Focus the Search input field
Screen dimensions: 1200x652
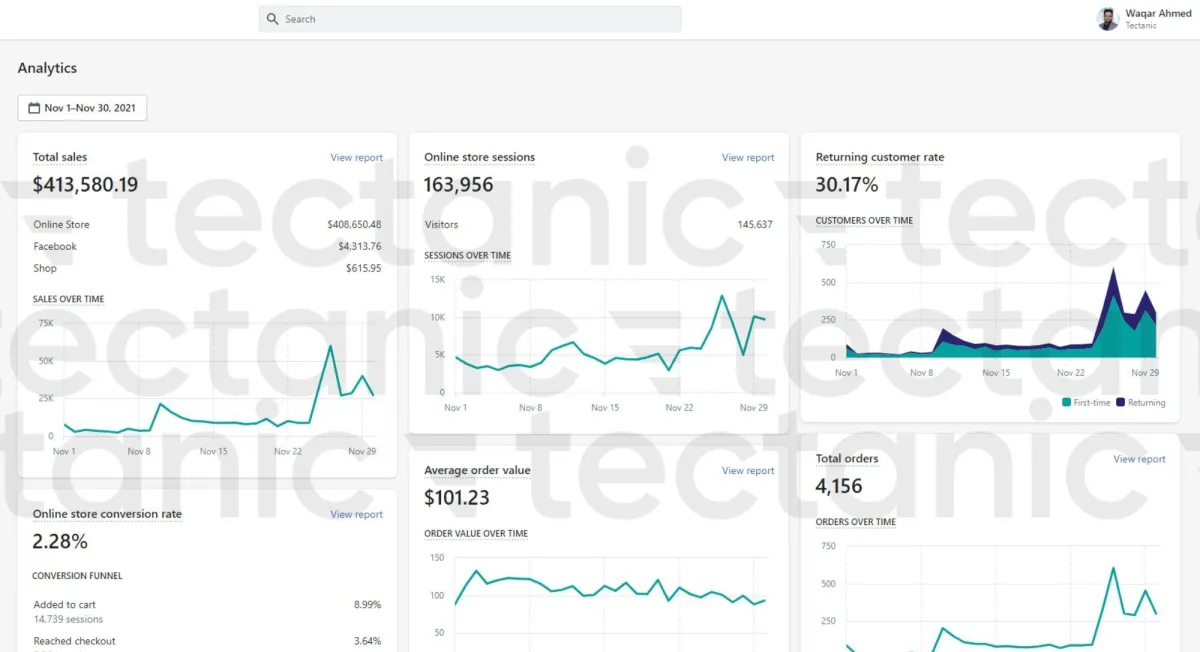coord(470,19)
